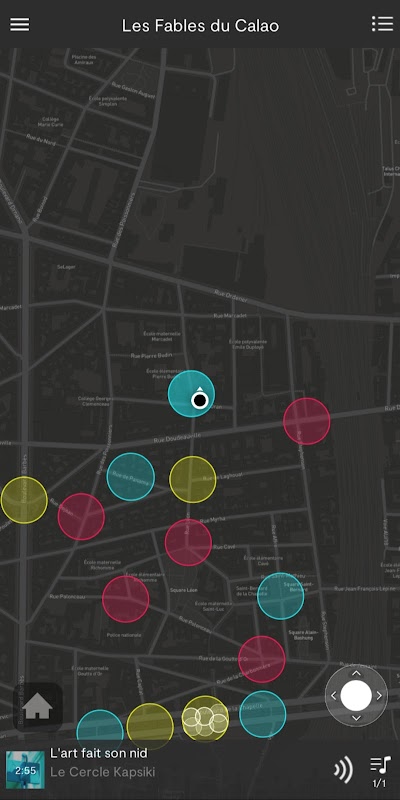Tap the Rue Marcadet street label

pos(230,316)
